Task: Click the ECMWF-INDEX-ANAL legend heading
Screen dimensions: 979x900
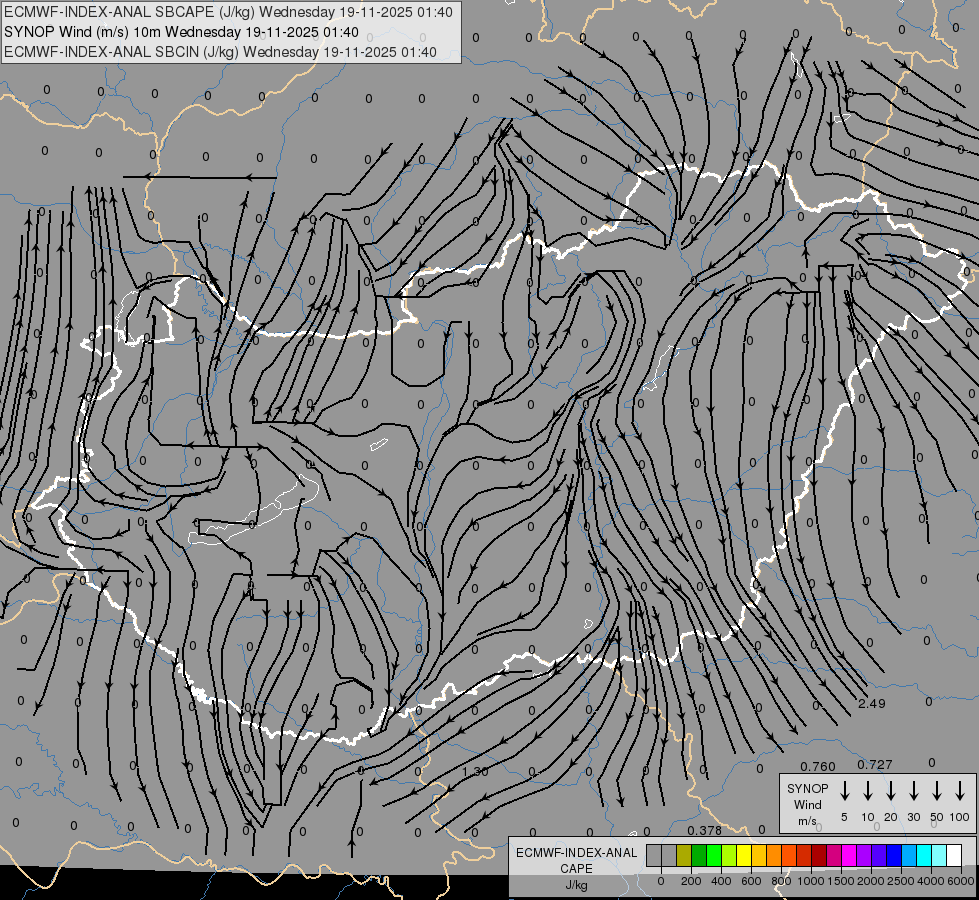Action: click(x=576, y=853)
